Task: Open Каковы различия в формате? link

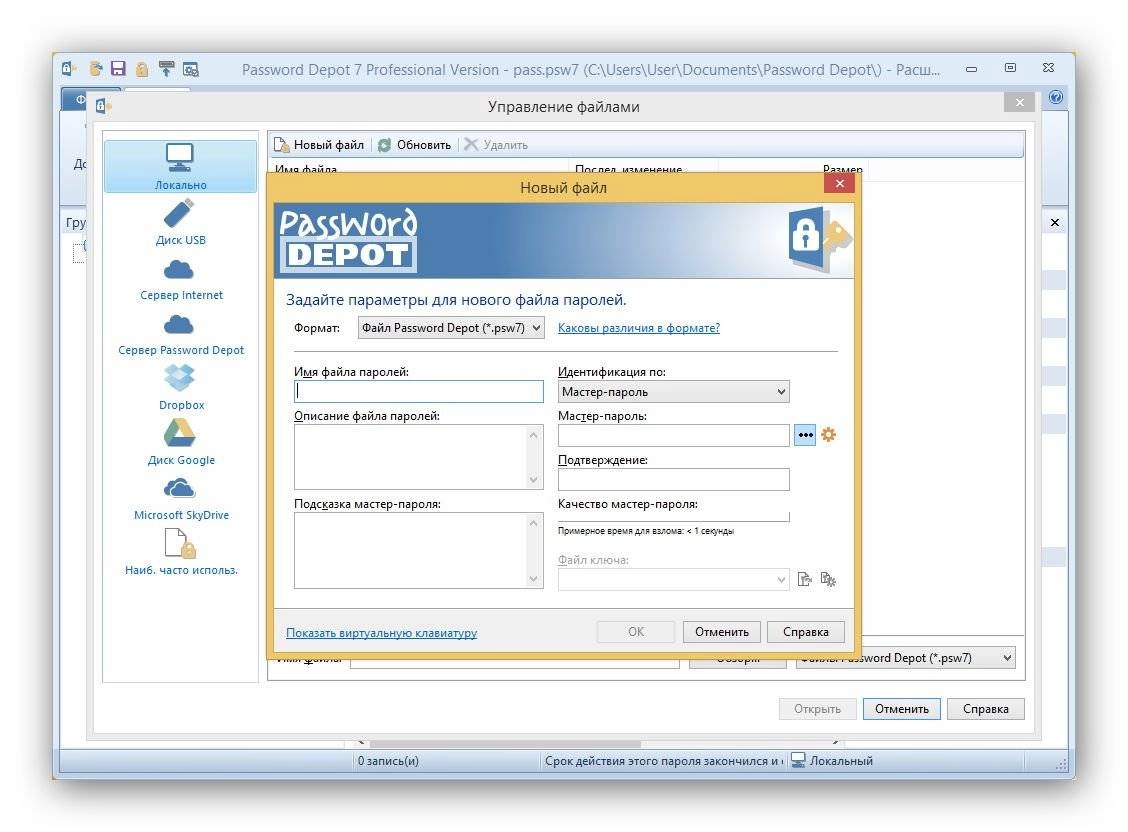Action: [x=639, y=328]
